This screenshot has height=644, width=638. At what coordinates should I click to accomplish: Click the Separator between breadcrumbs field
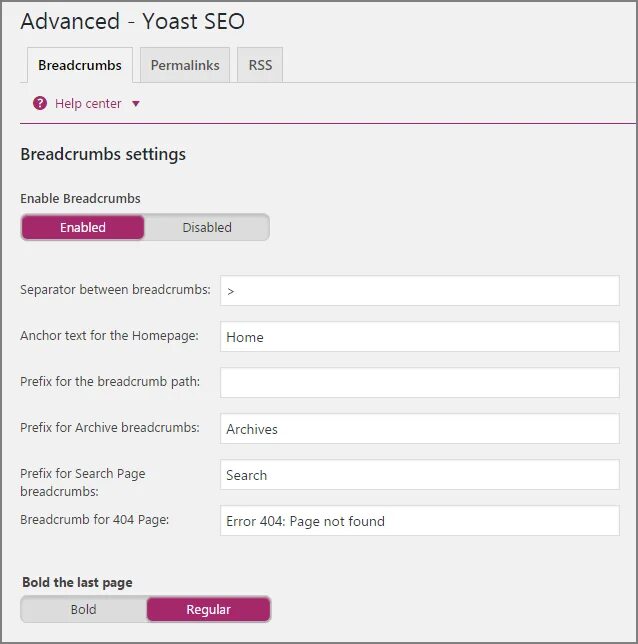click(420, 291)
